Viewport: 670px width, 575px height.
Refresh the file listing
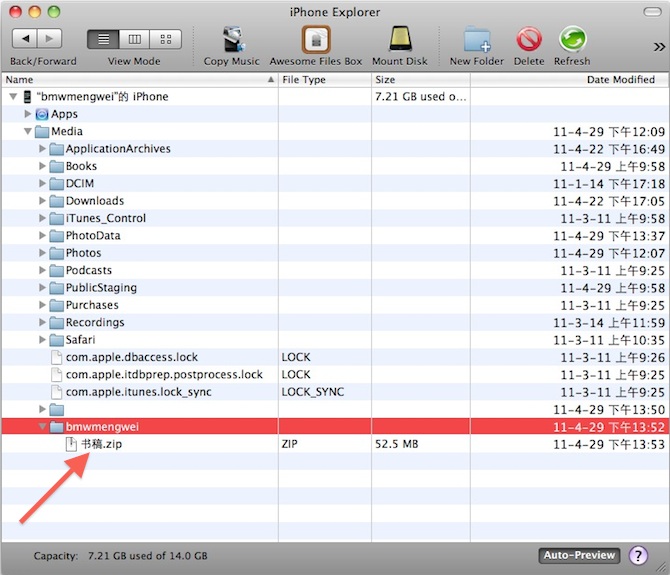(572, 47)
